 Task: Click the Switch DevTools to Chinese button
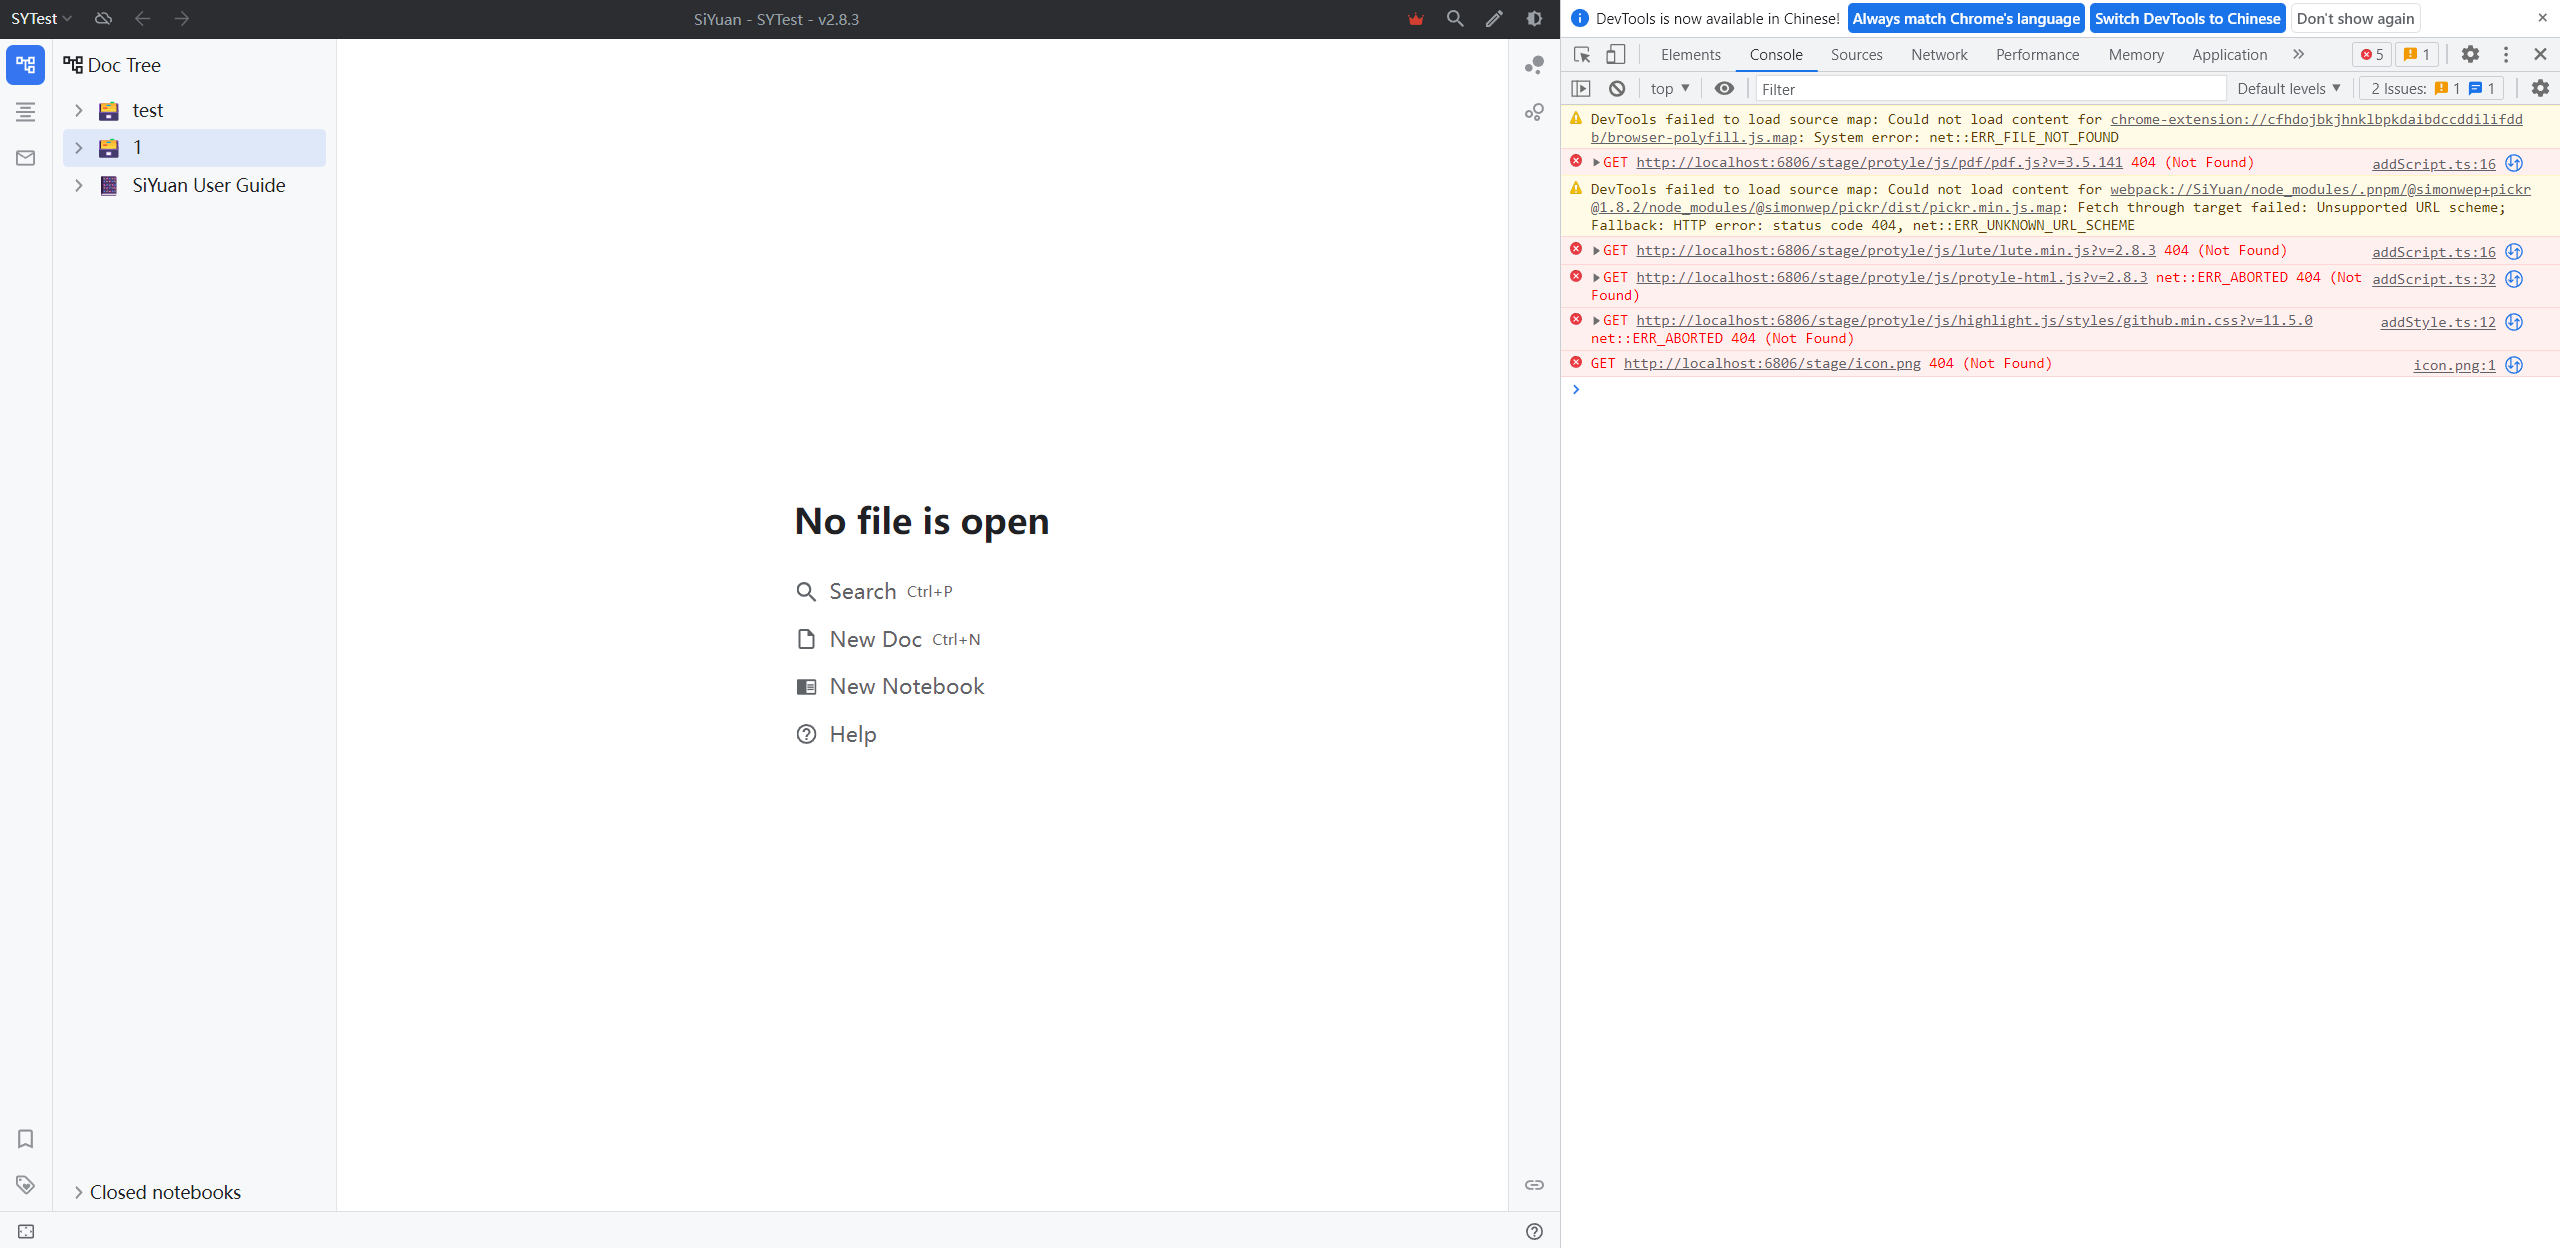point(2187,18)
